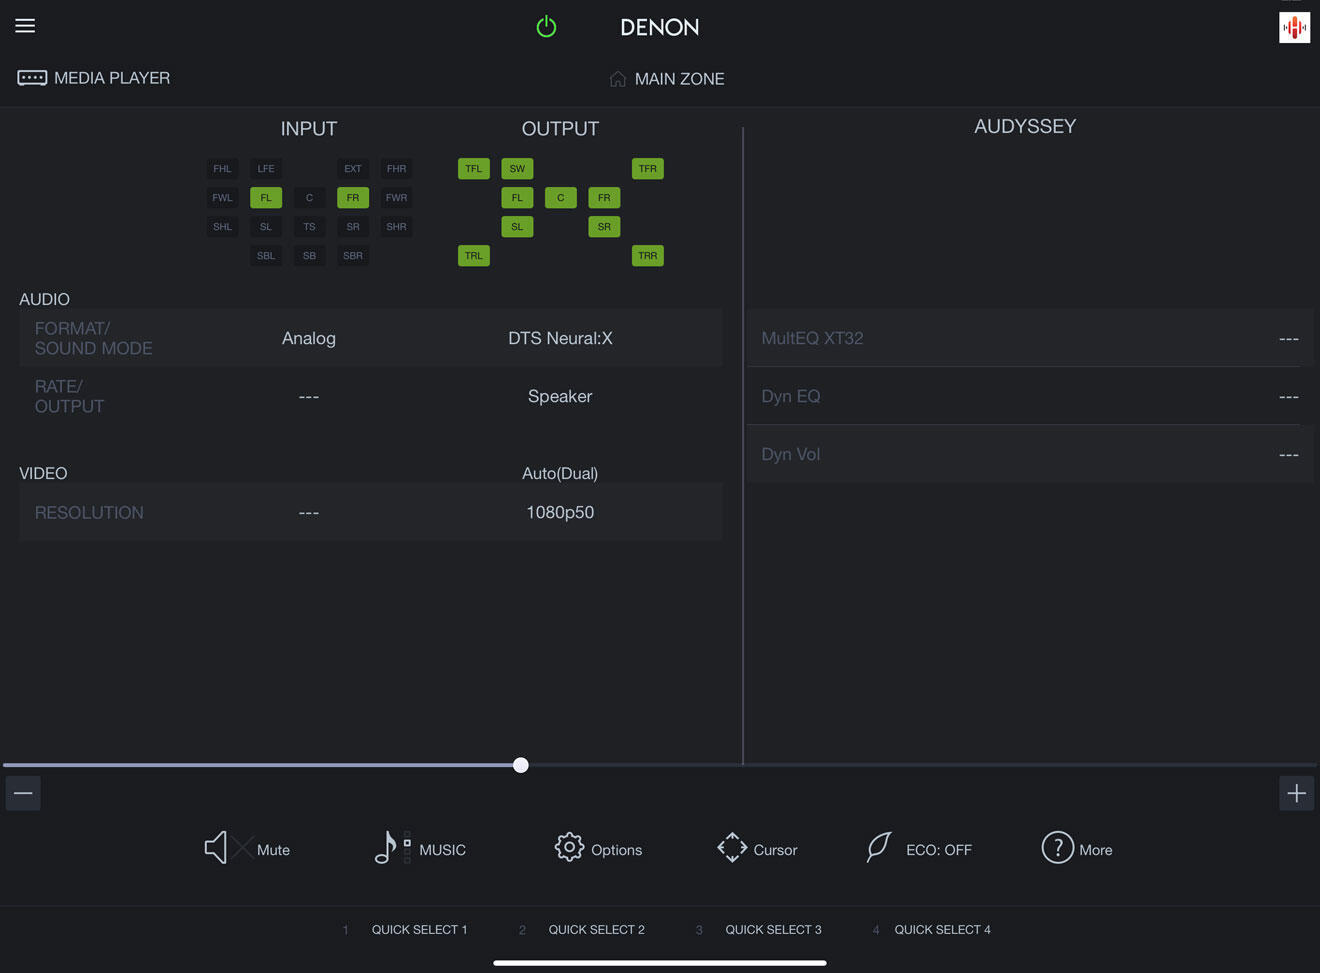This screenshot has width=1320, height=973.
Task: Click the output SW subwoofer indicator
Action: [517, 169]
